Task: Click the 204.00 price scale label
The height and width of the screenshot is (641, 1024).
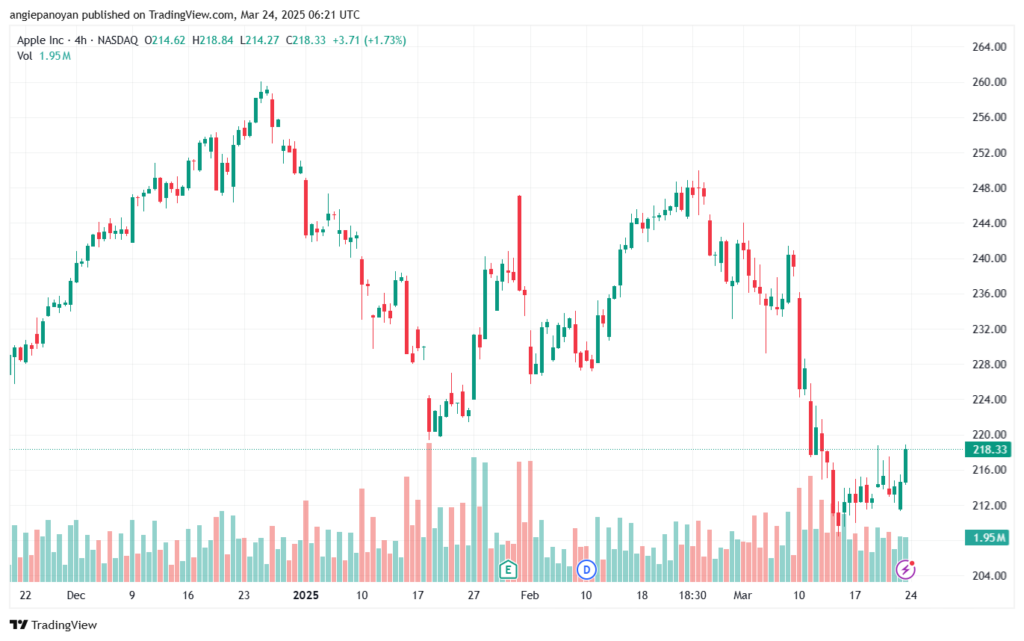Action: pos(989,576)
